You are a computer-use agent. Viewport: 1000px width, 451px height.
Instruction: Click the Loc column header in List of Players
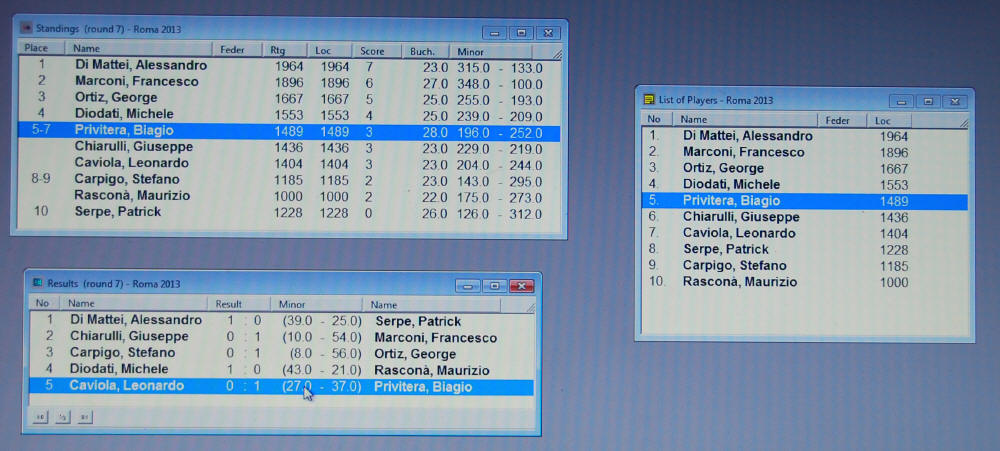[889, 121]
